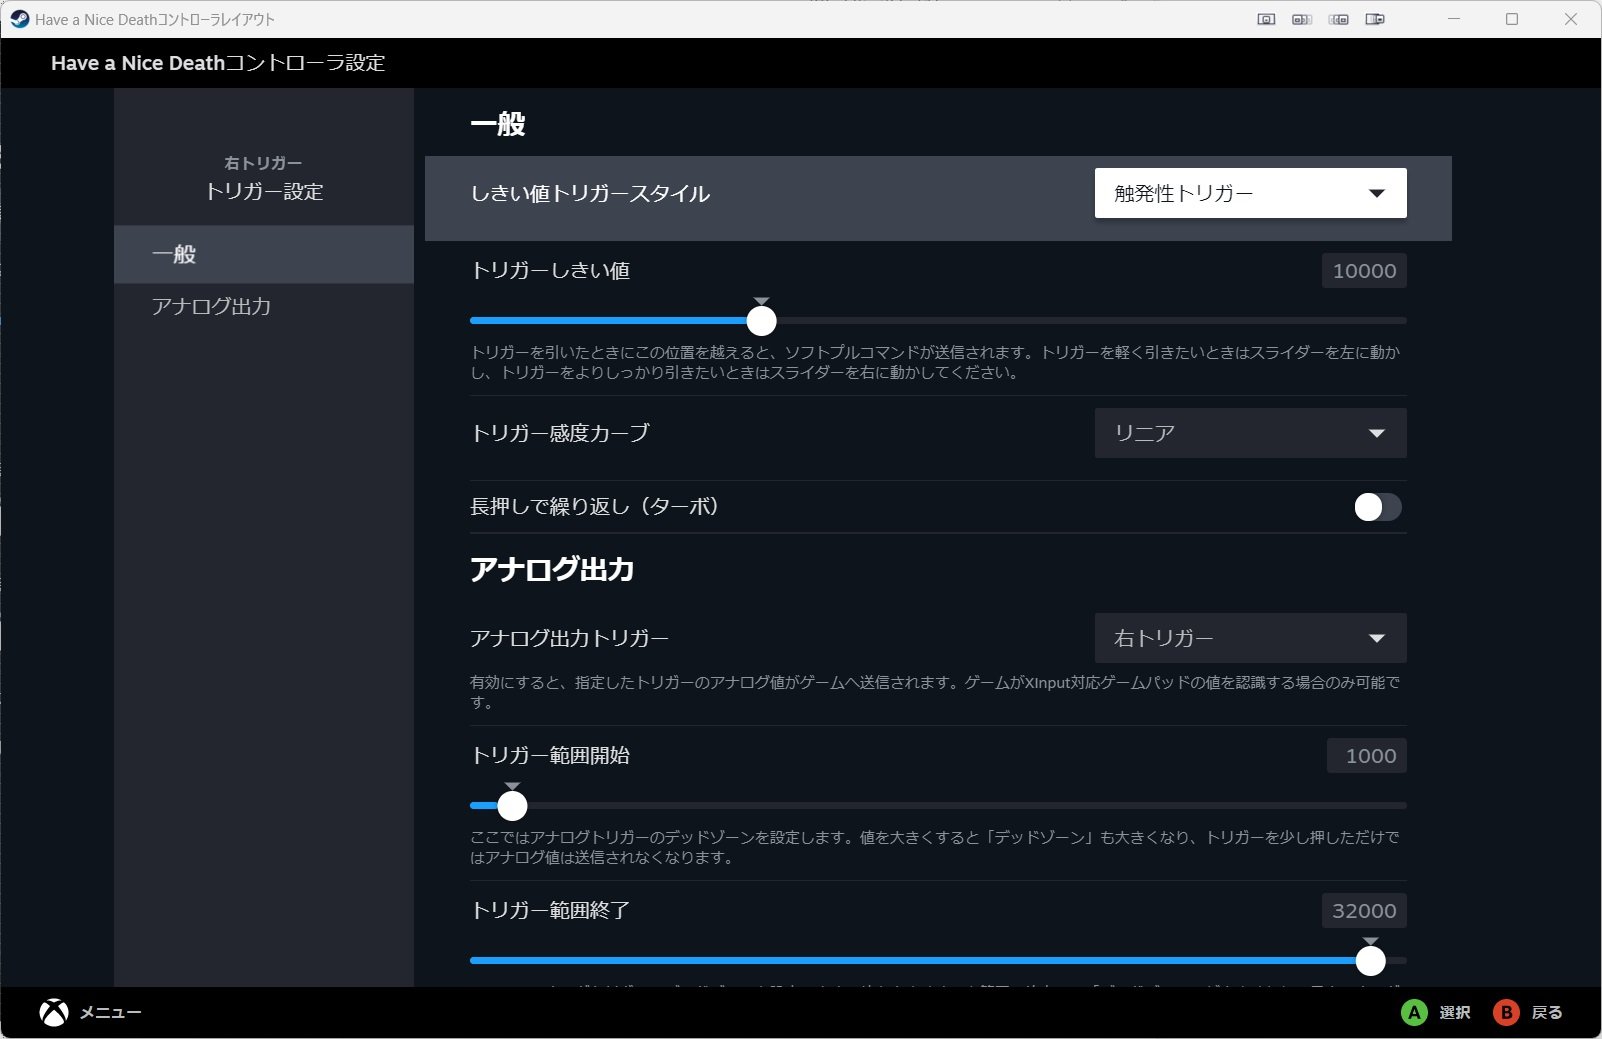Click トリガー範囲開始 value field 1000

[1367, 756]
